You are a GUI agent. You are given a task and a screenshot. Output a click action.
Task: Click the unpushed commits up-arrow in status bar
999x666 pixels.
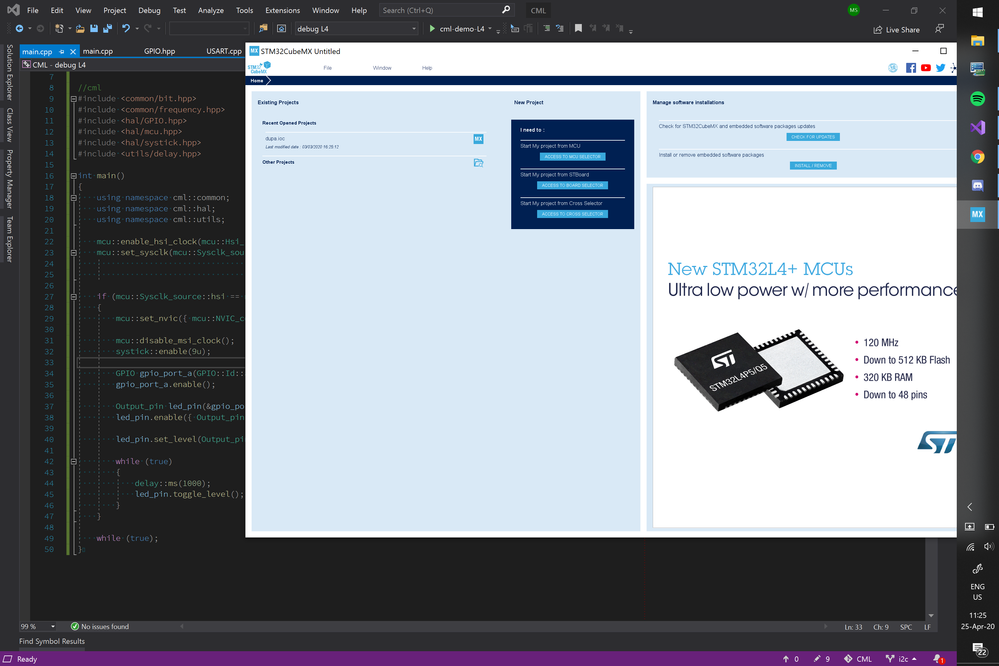pyautogui.click(x=791, y=659)
